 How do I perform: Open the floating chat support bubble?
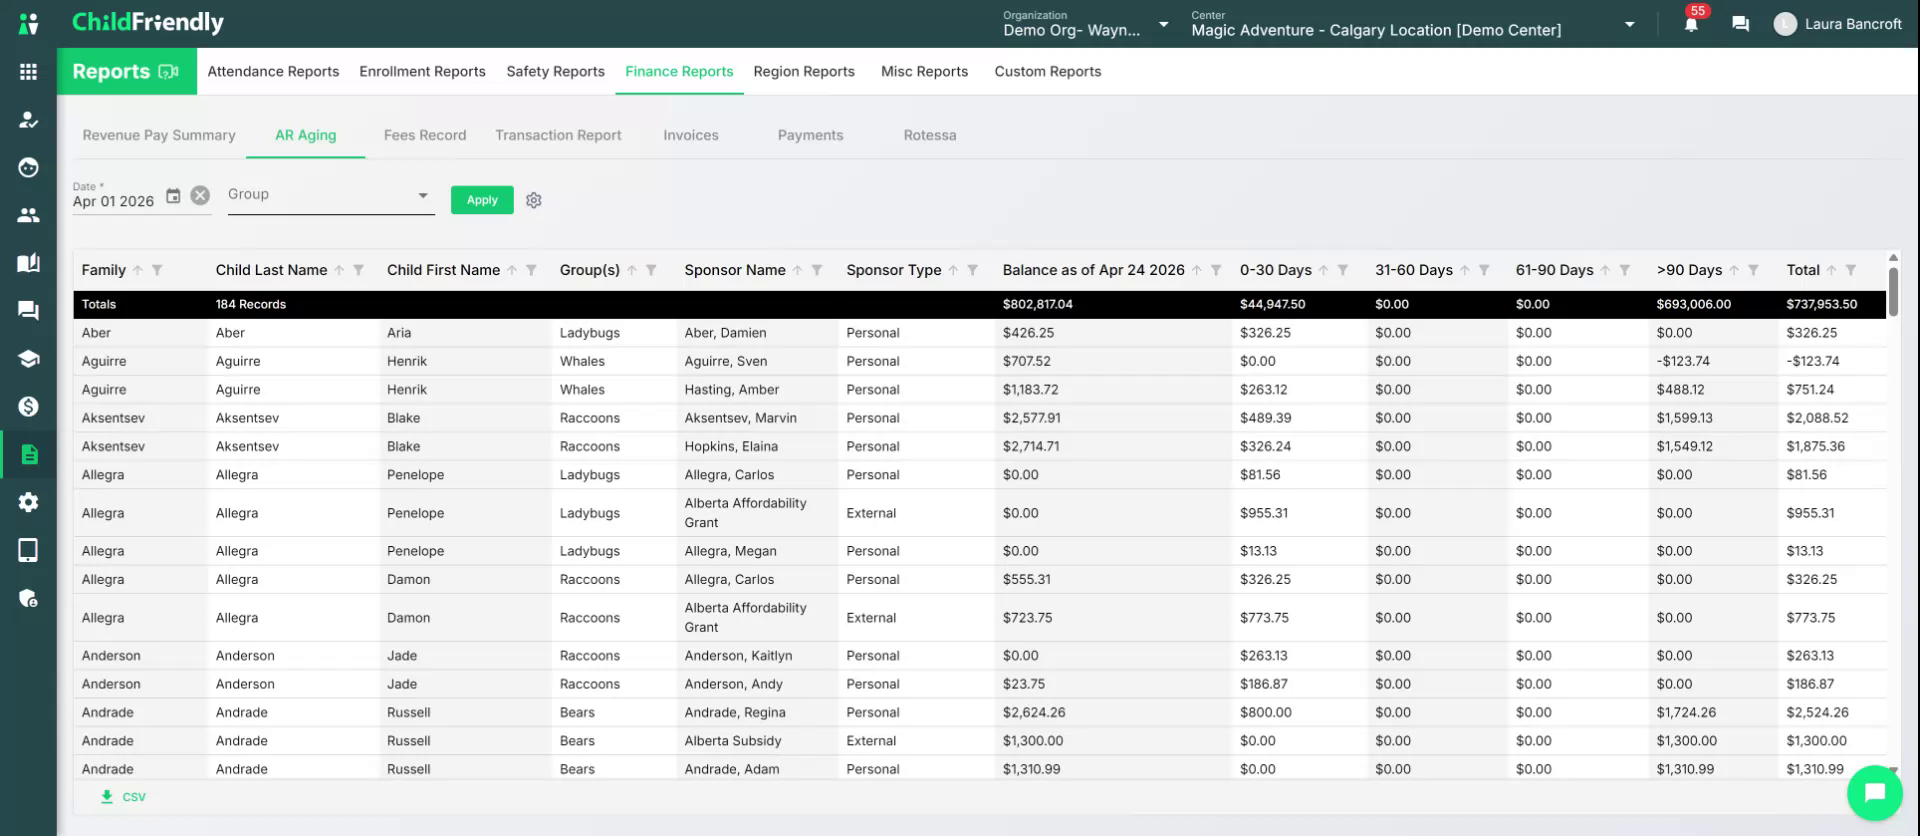tap(1874, 793)
